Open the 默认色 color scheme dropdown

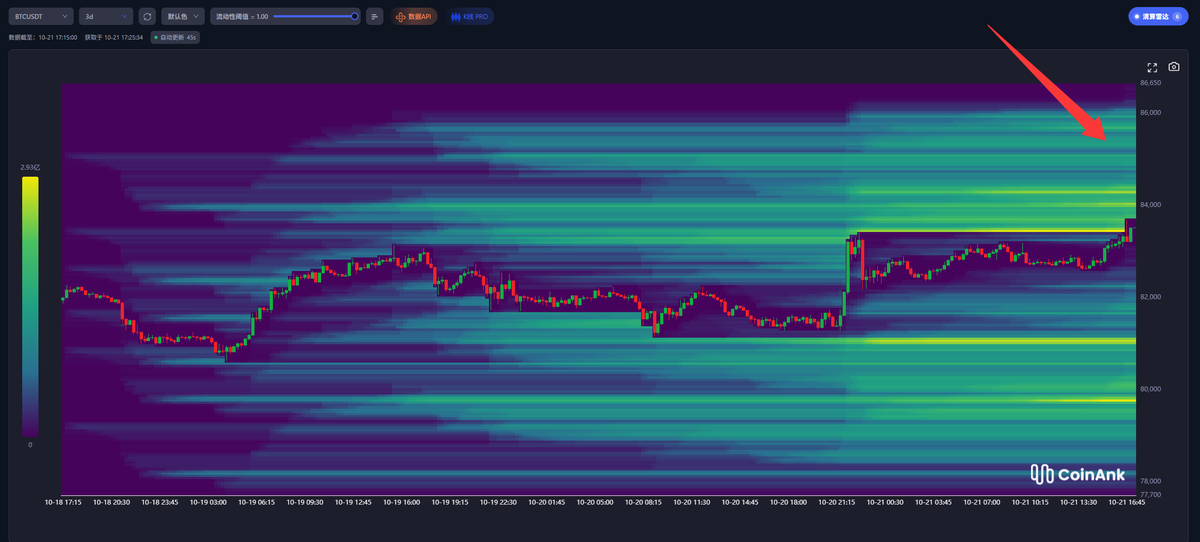click(x=183, y=16)
